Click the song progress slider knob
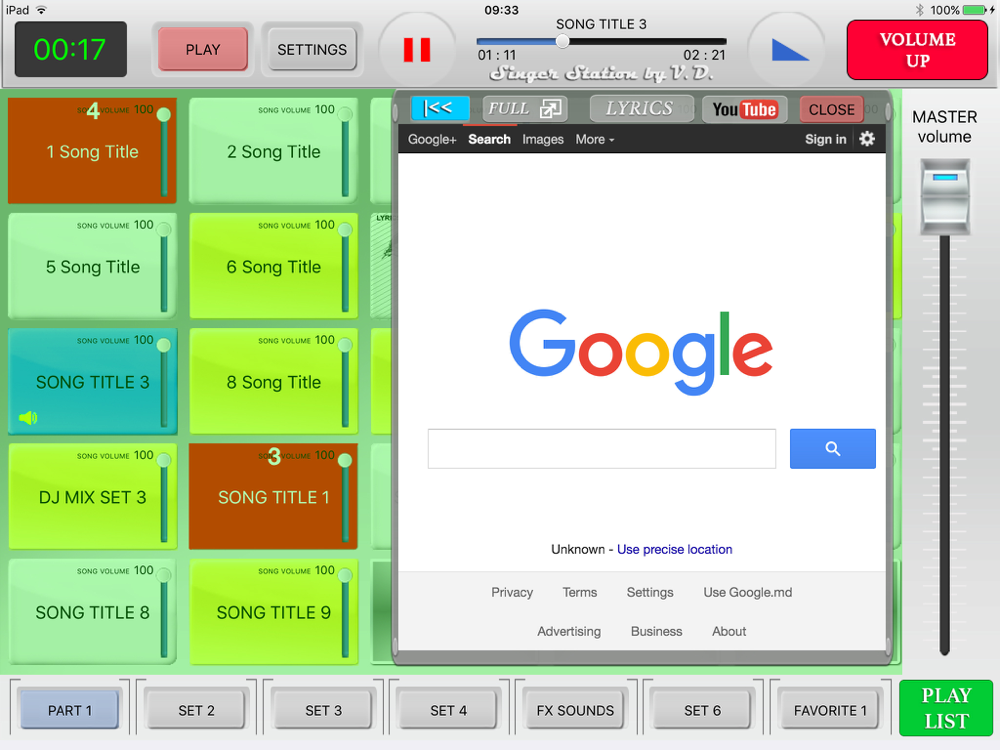The height and width of the screenshot is (750, 1000). tap(562, 41)
